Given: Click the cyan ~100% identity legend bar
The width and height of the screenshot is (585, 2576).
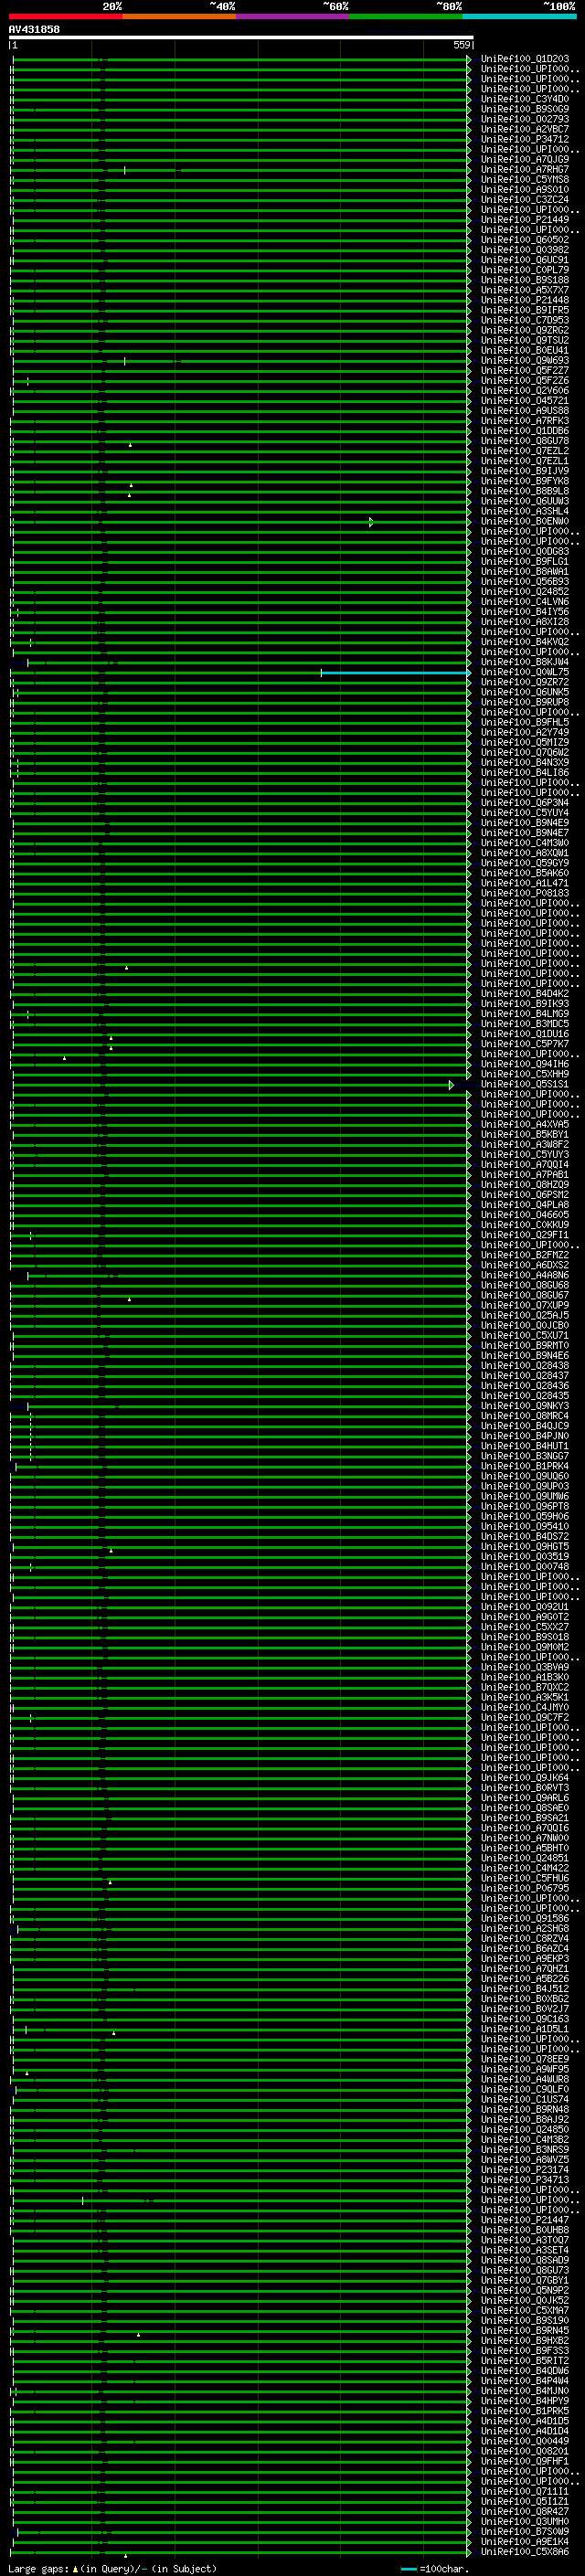Looking at the screenshot, I should pos(519,16).
